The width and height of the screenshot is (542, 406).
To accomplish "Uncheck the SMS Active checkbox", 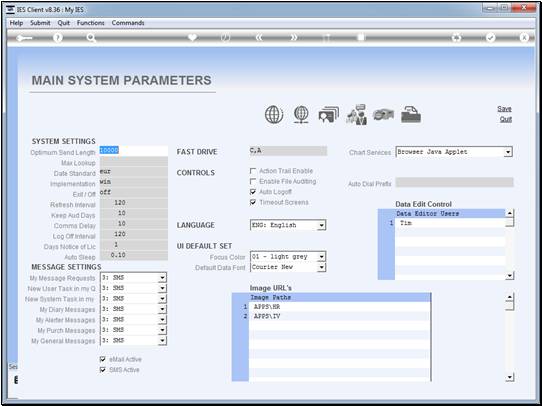I will [x=103, y=370].
